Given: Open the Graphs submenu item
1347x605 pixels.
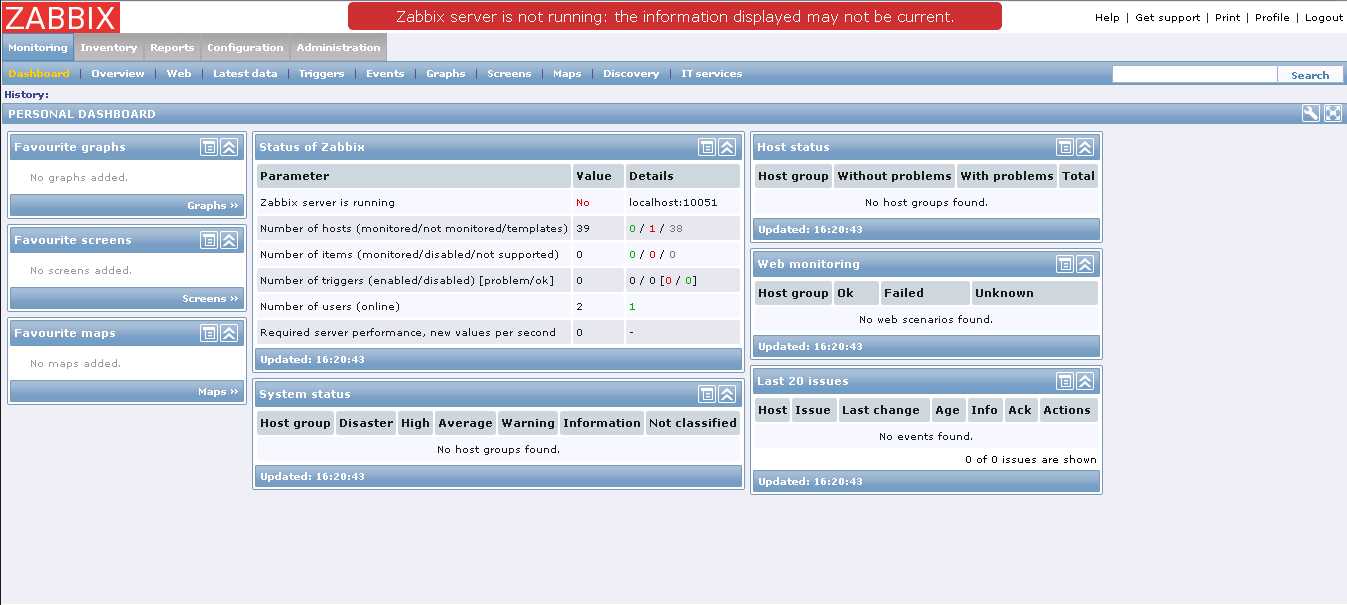Looking at the screenshot, I should pyautogui.click(x=446, y=74).
